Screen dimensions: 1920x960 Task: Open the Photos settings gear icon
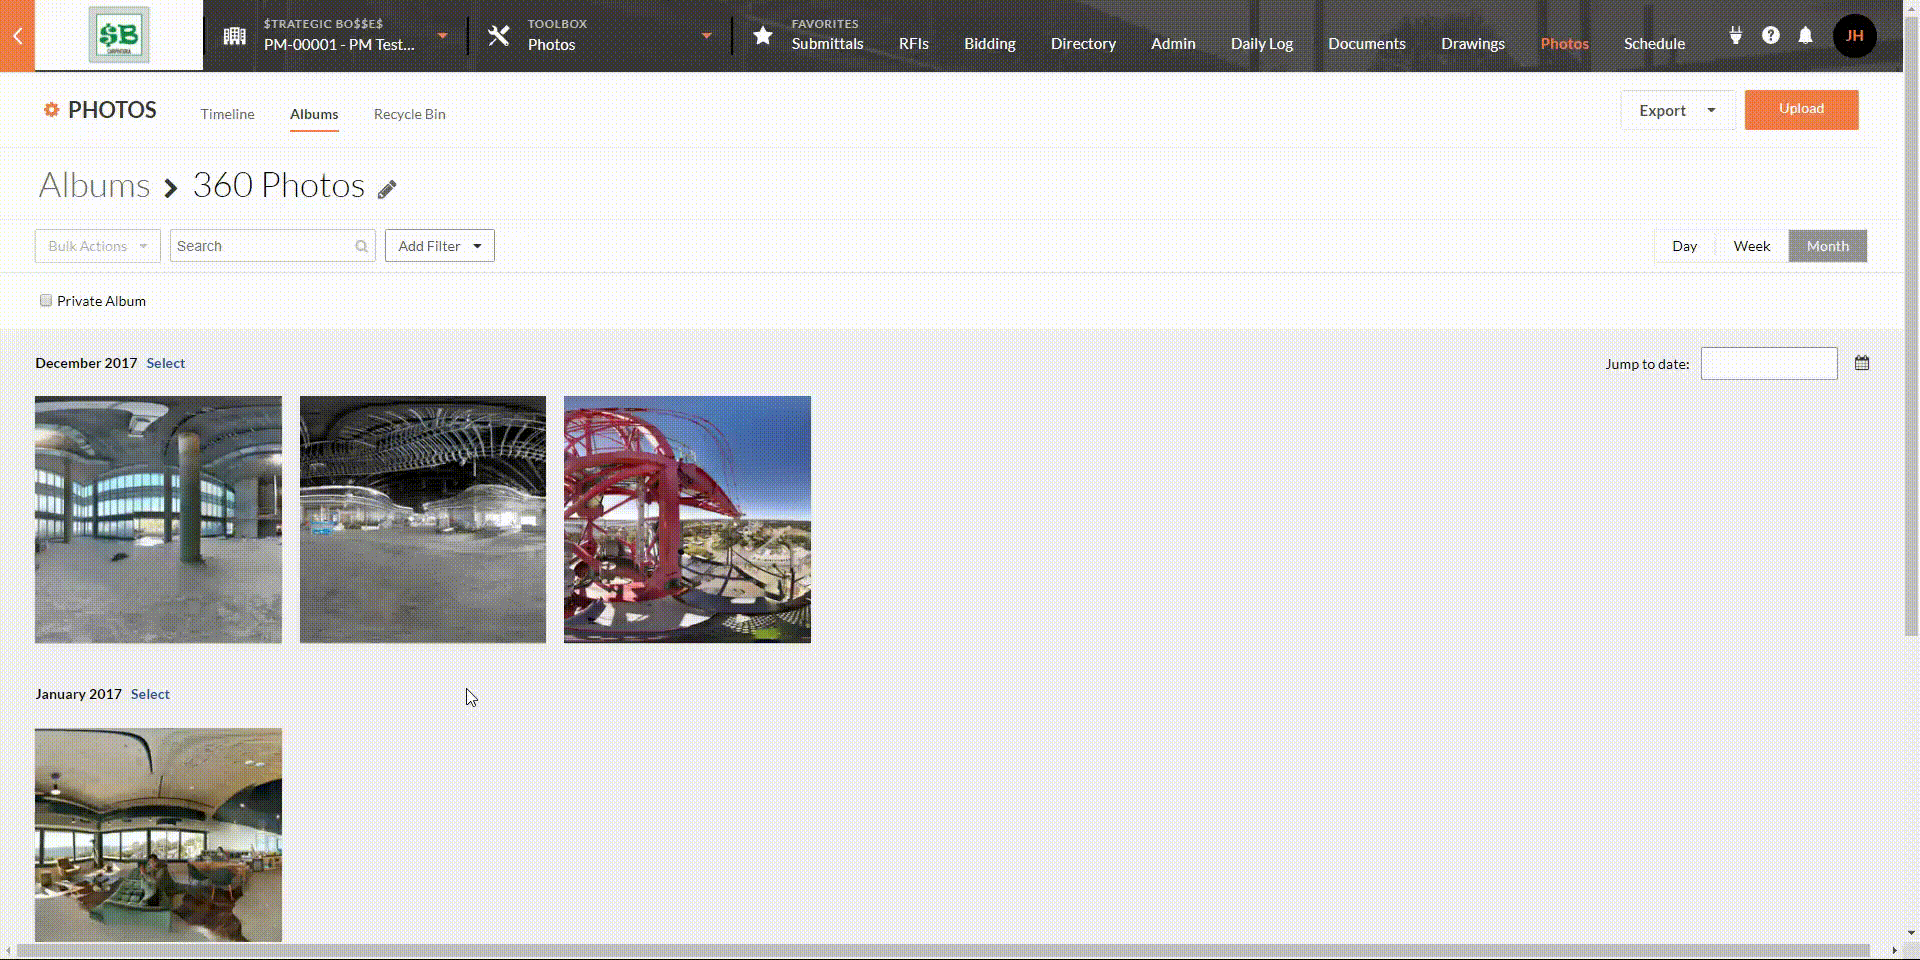point(51,110)
